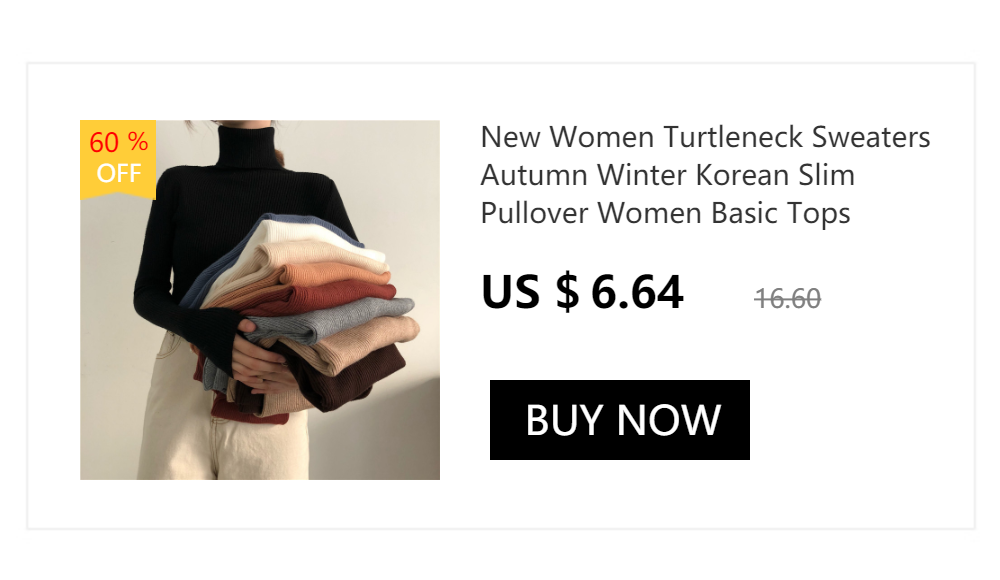Pick the blue sweater edge in the stack
The height and width of the screenshot is (580, 1000).
click(210, 274)
